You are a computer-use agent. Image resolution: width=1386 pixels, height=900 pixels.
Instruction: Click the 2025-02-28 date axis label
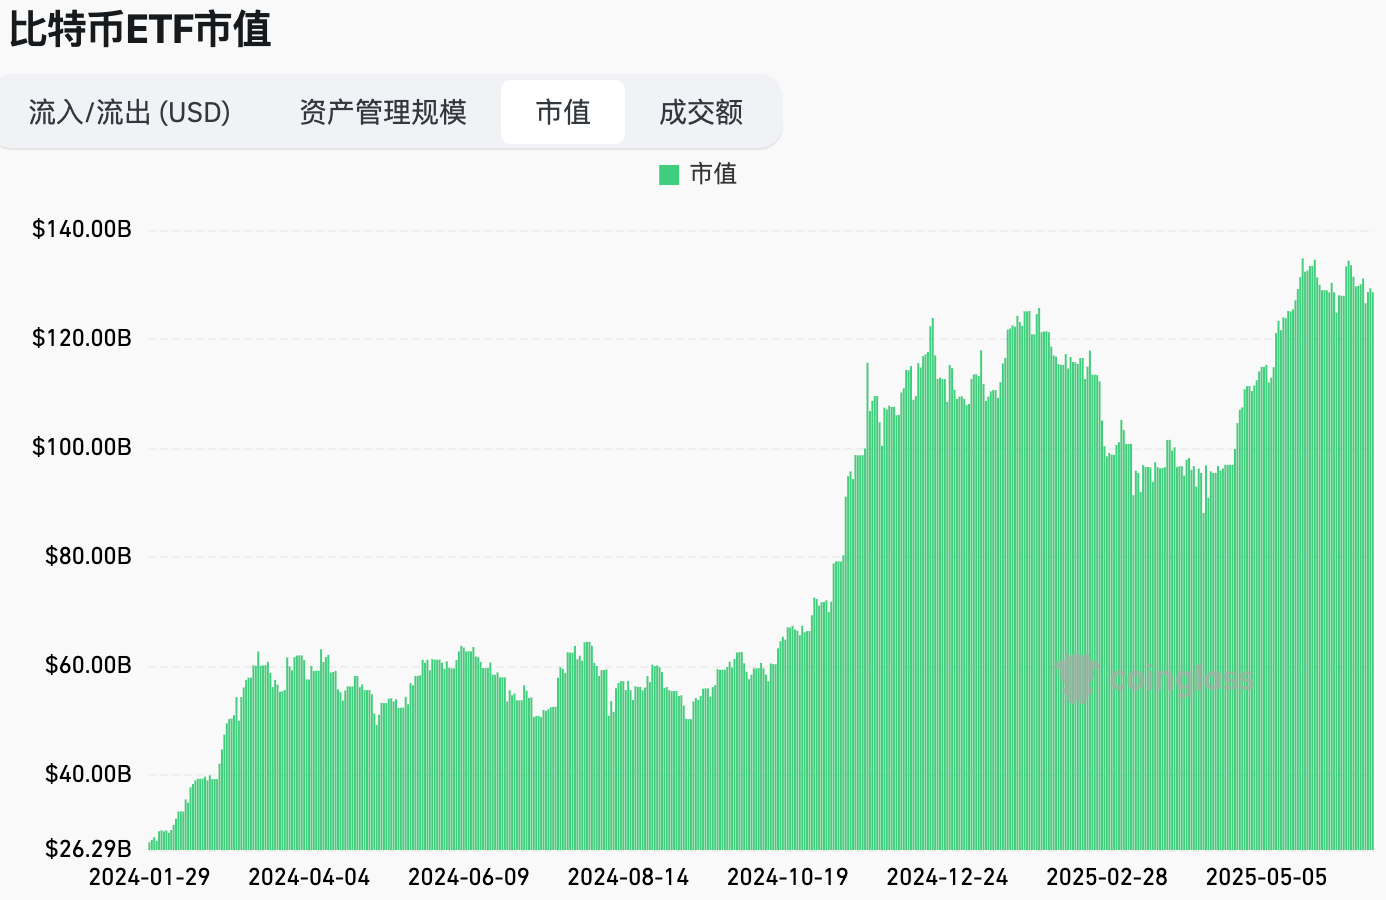point(1107,877)
